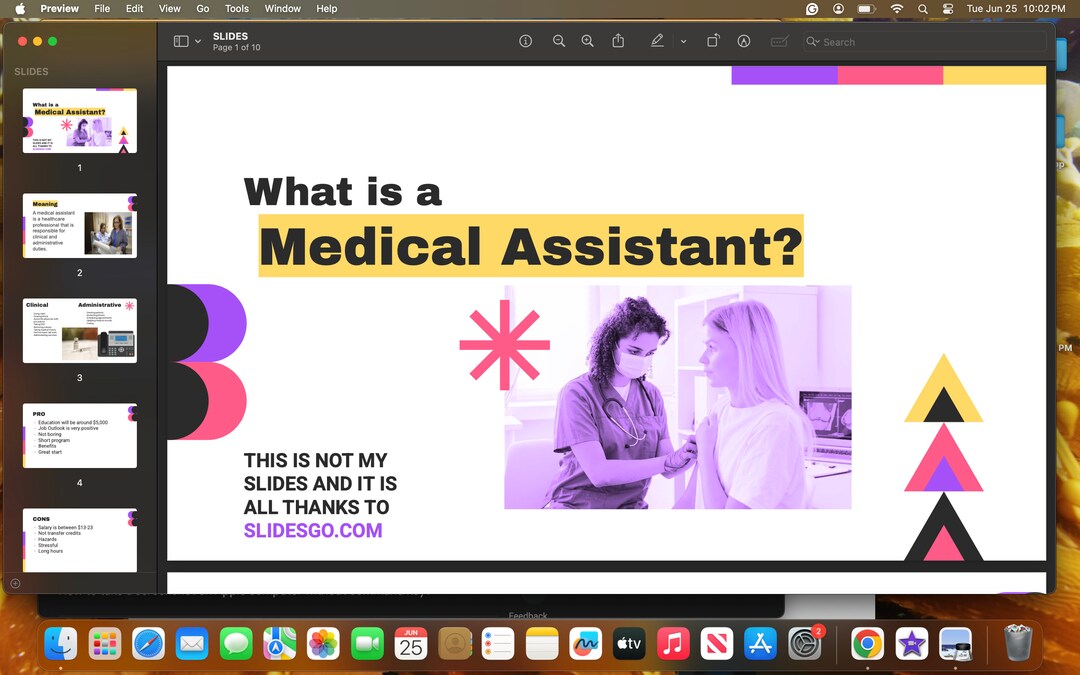
Task: Open the View menu
Action: tap(169, 9)
